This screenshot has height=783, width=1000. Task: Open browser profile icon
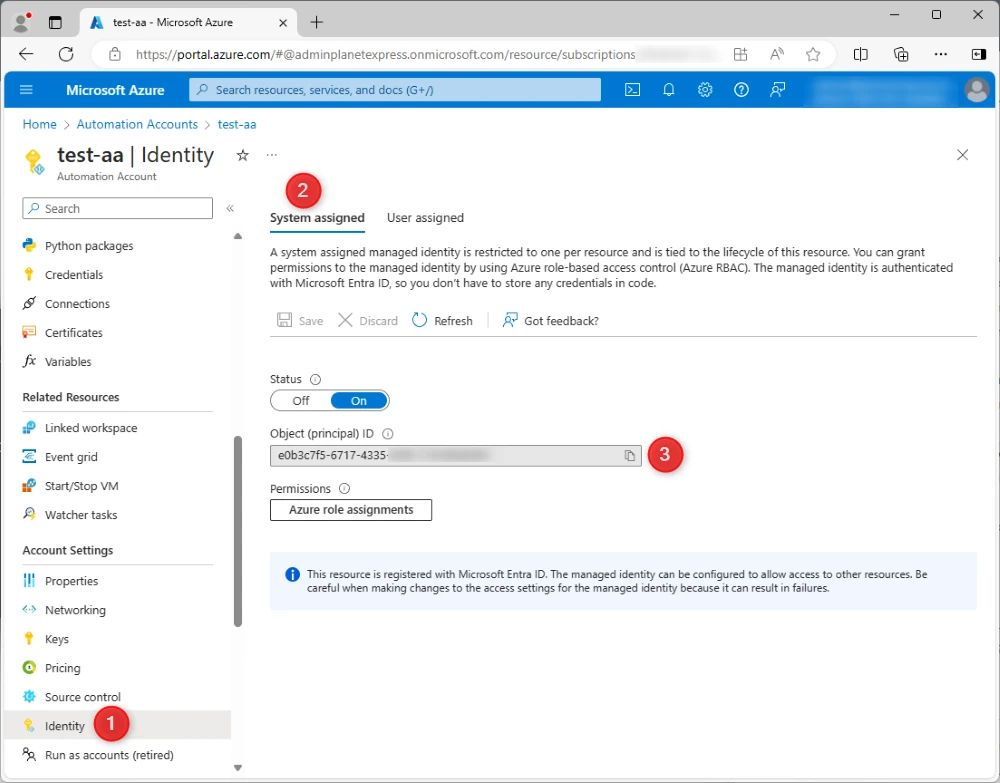point(22,22)
